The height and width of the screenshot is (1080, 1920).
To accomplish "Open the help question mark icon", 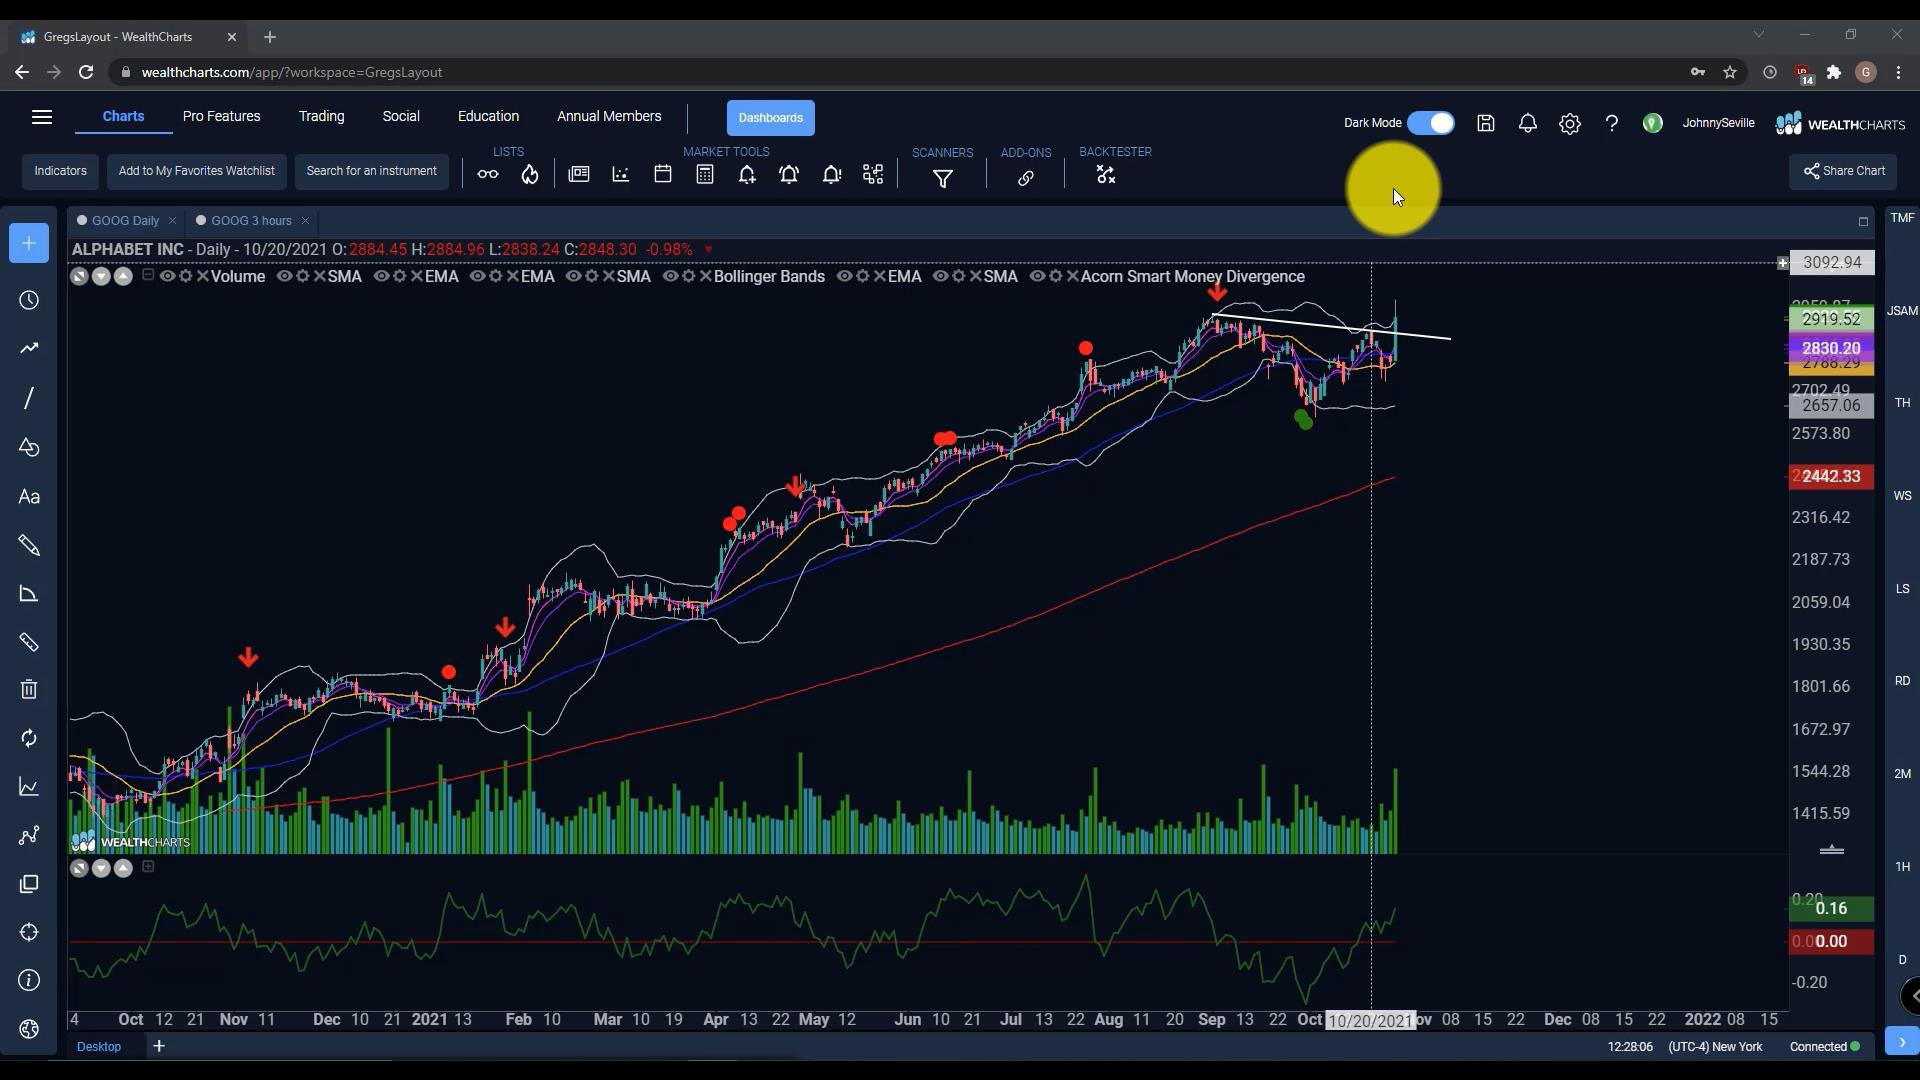I will click(x=1612, y=124).
